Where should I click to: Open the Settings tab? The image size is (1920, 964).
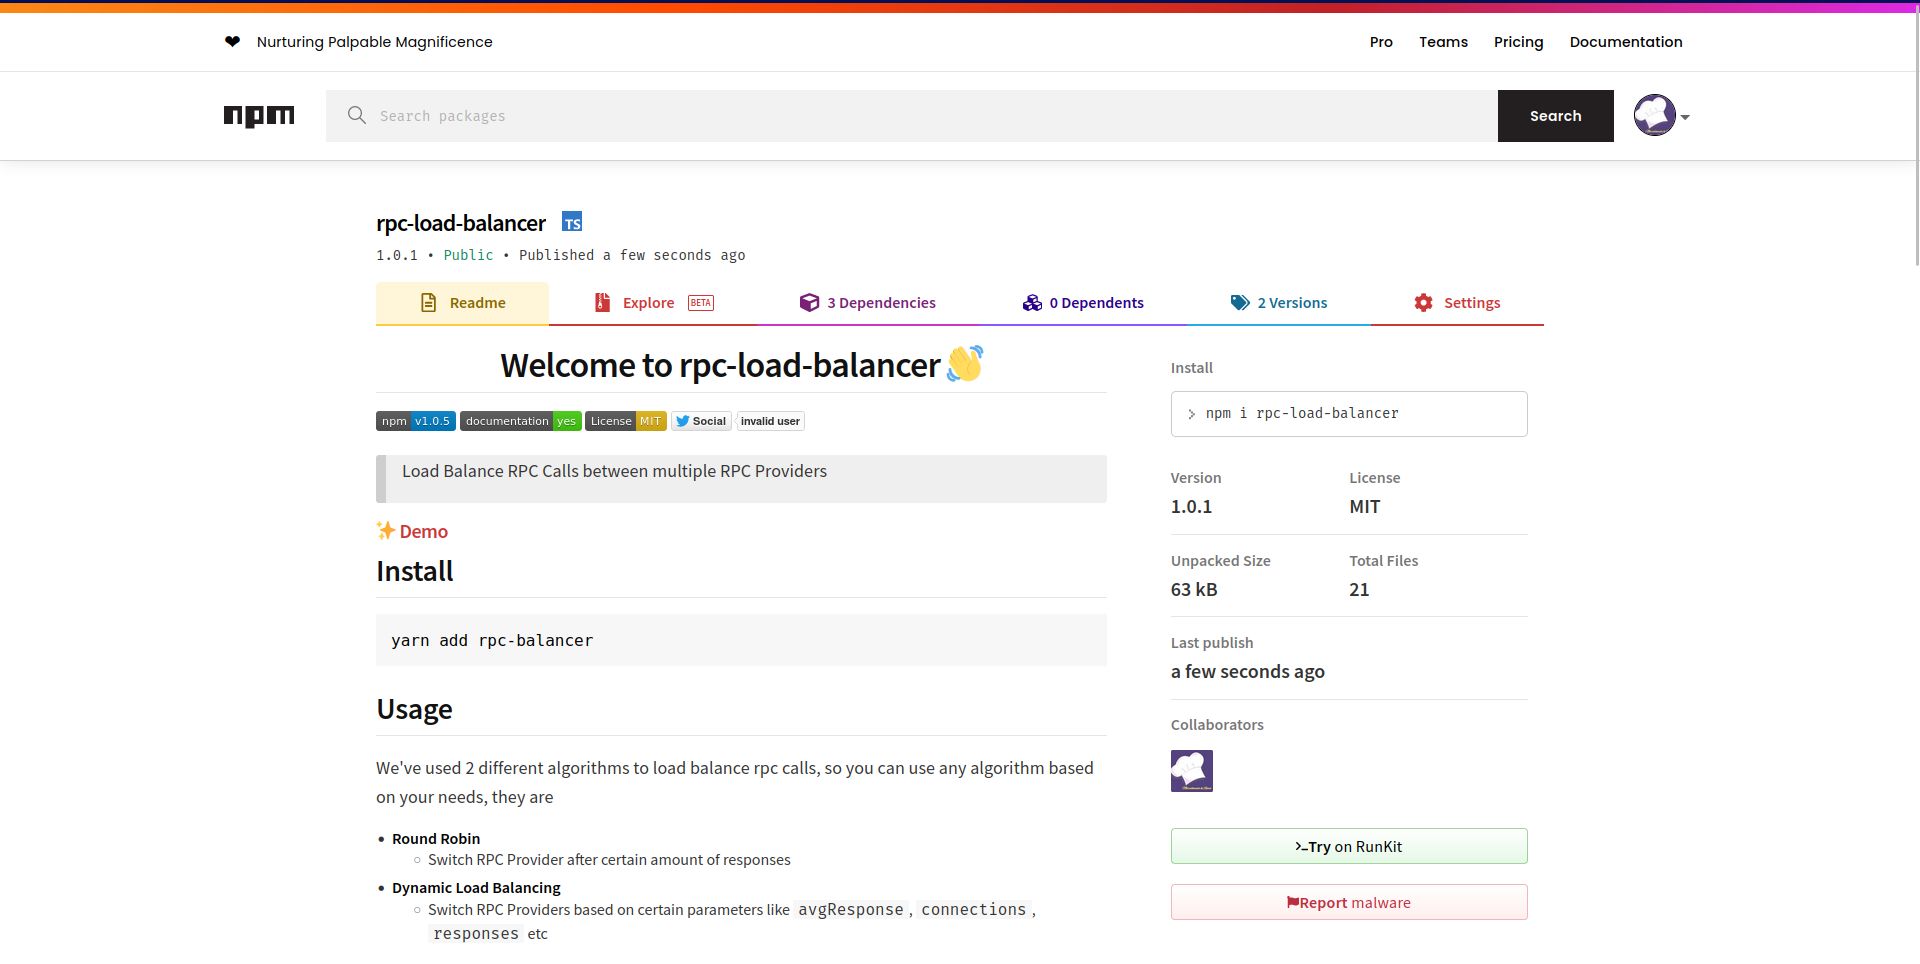[1457, 303]
